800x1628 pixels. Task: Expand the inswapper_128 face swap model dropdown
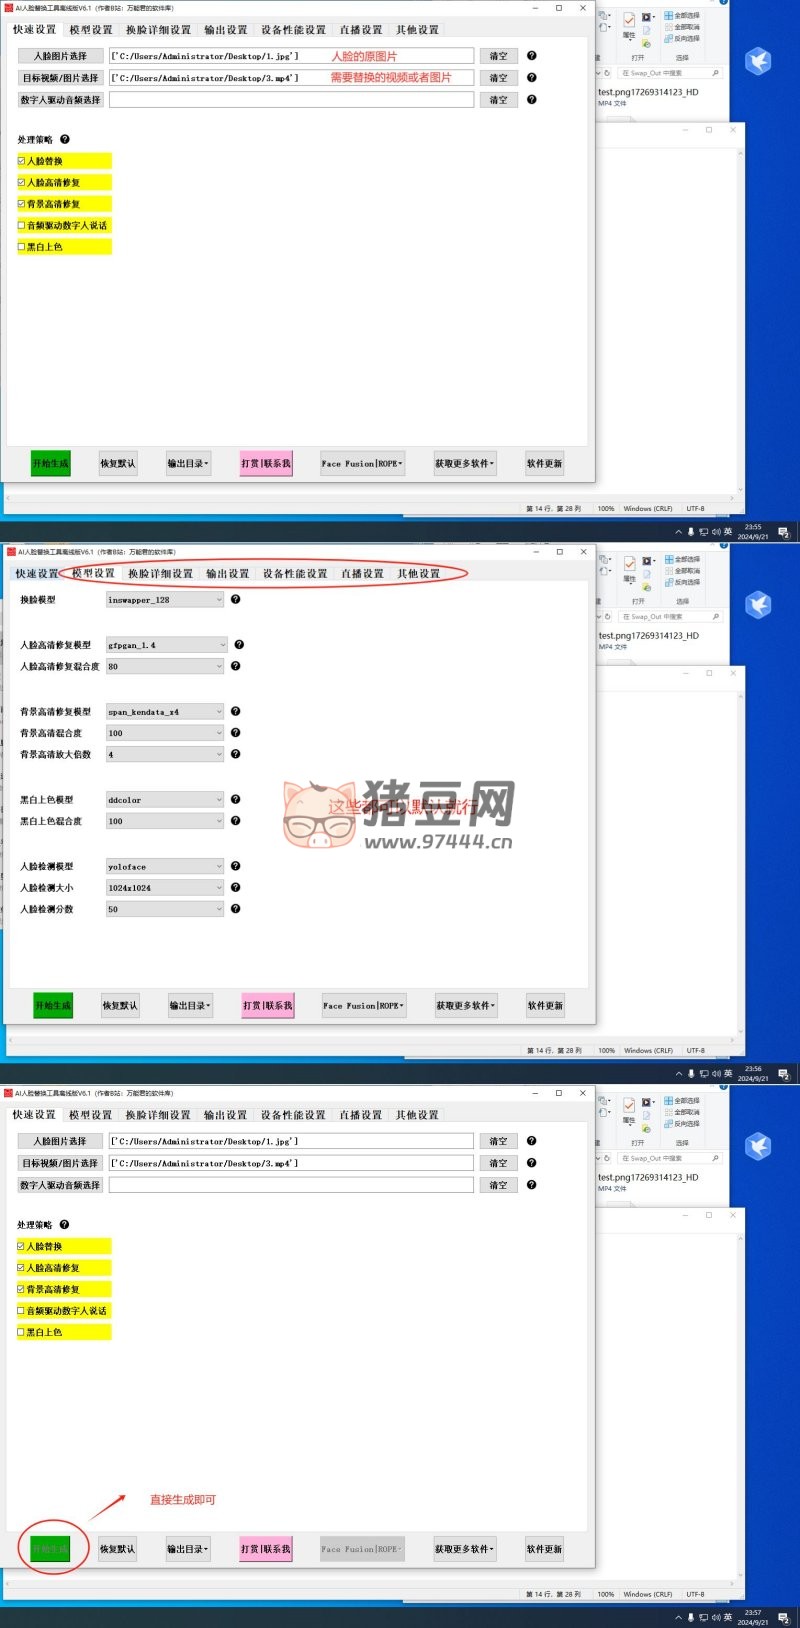coord(218,600)
